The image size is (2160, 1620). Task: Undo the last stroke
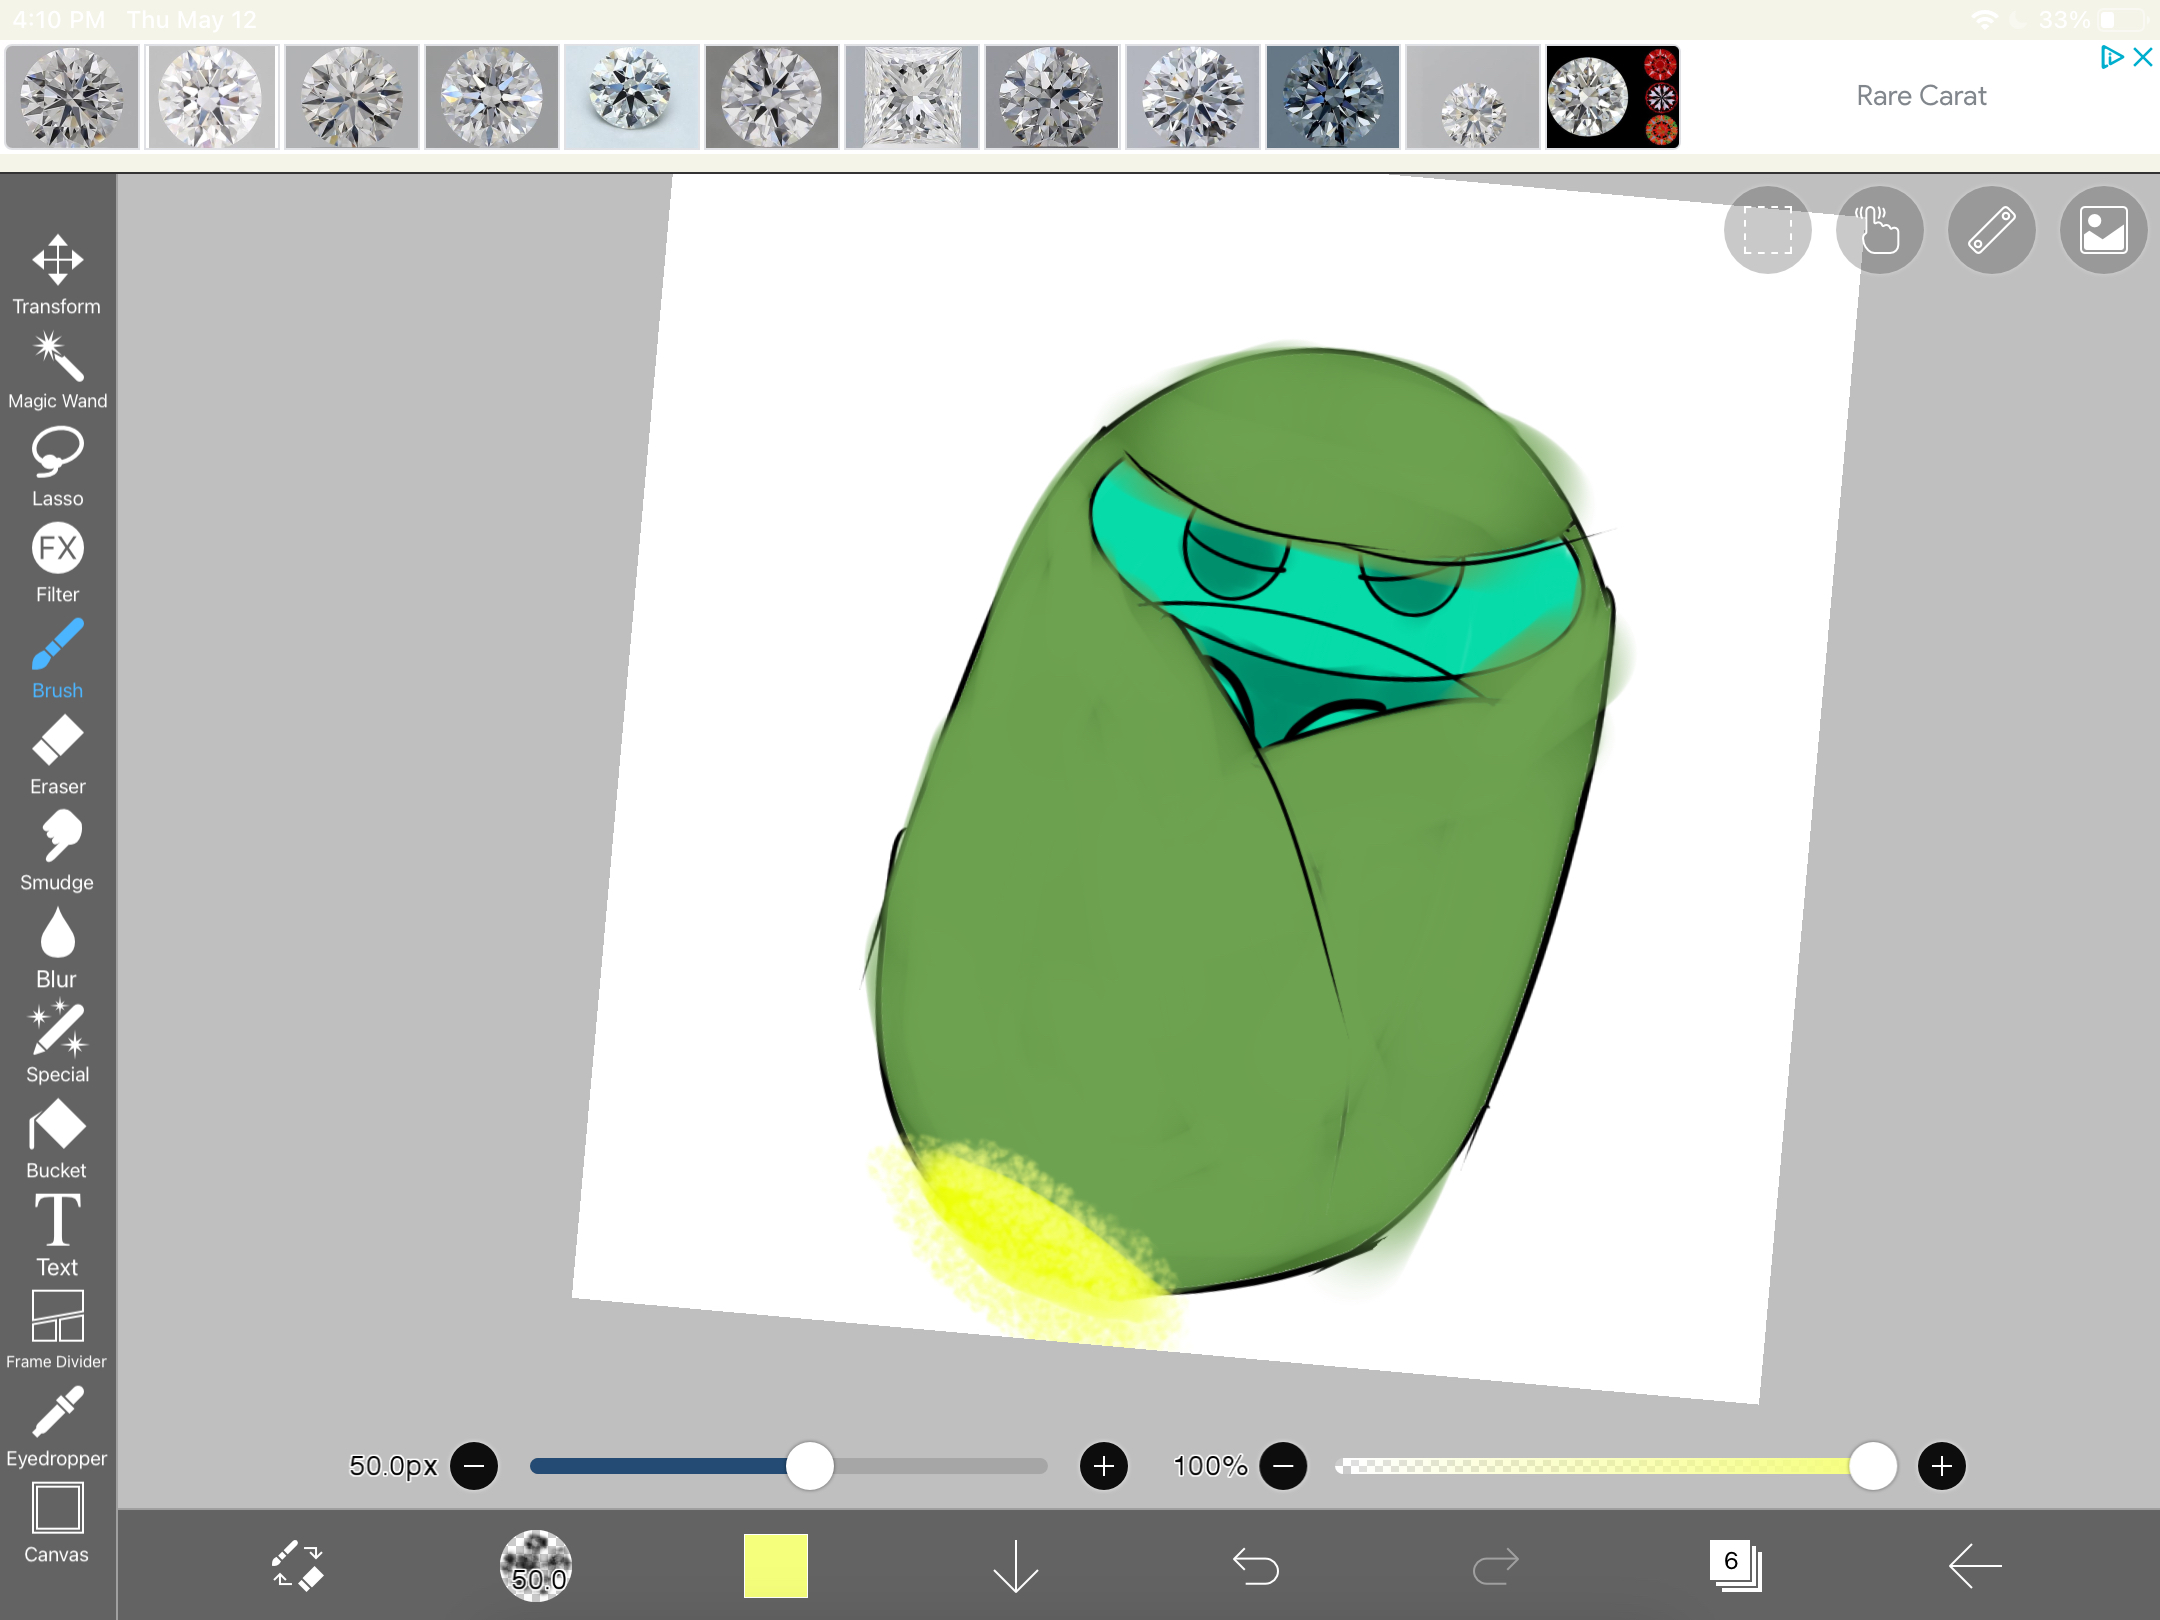1255,1565
